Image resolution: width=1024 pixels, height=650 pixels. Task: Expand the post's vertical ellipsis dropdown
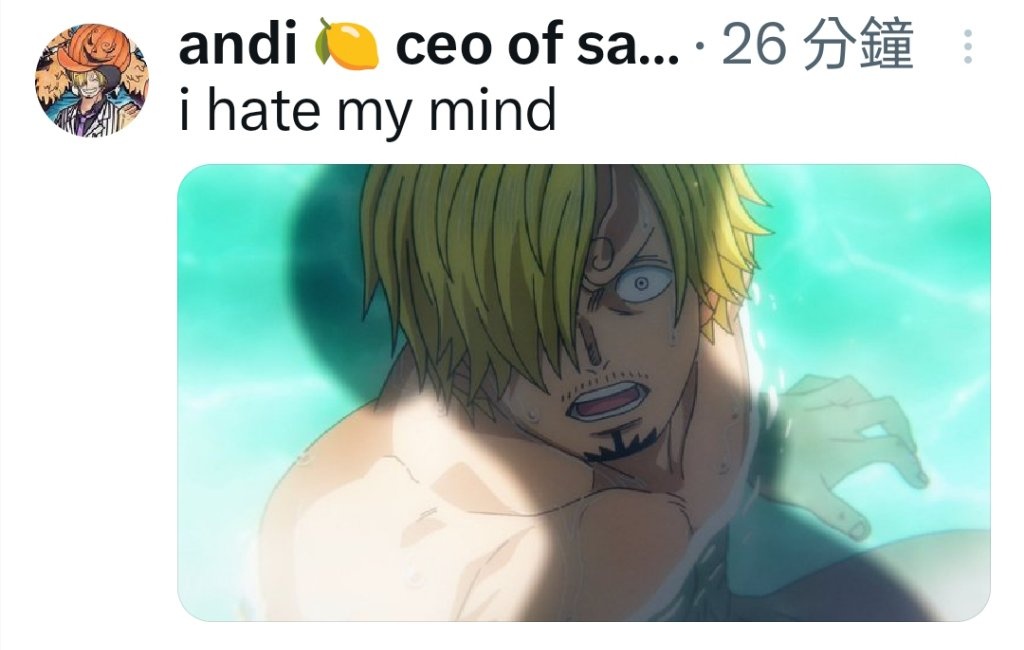pos(968,46)
